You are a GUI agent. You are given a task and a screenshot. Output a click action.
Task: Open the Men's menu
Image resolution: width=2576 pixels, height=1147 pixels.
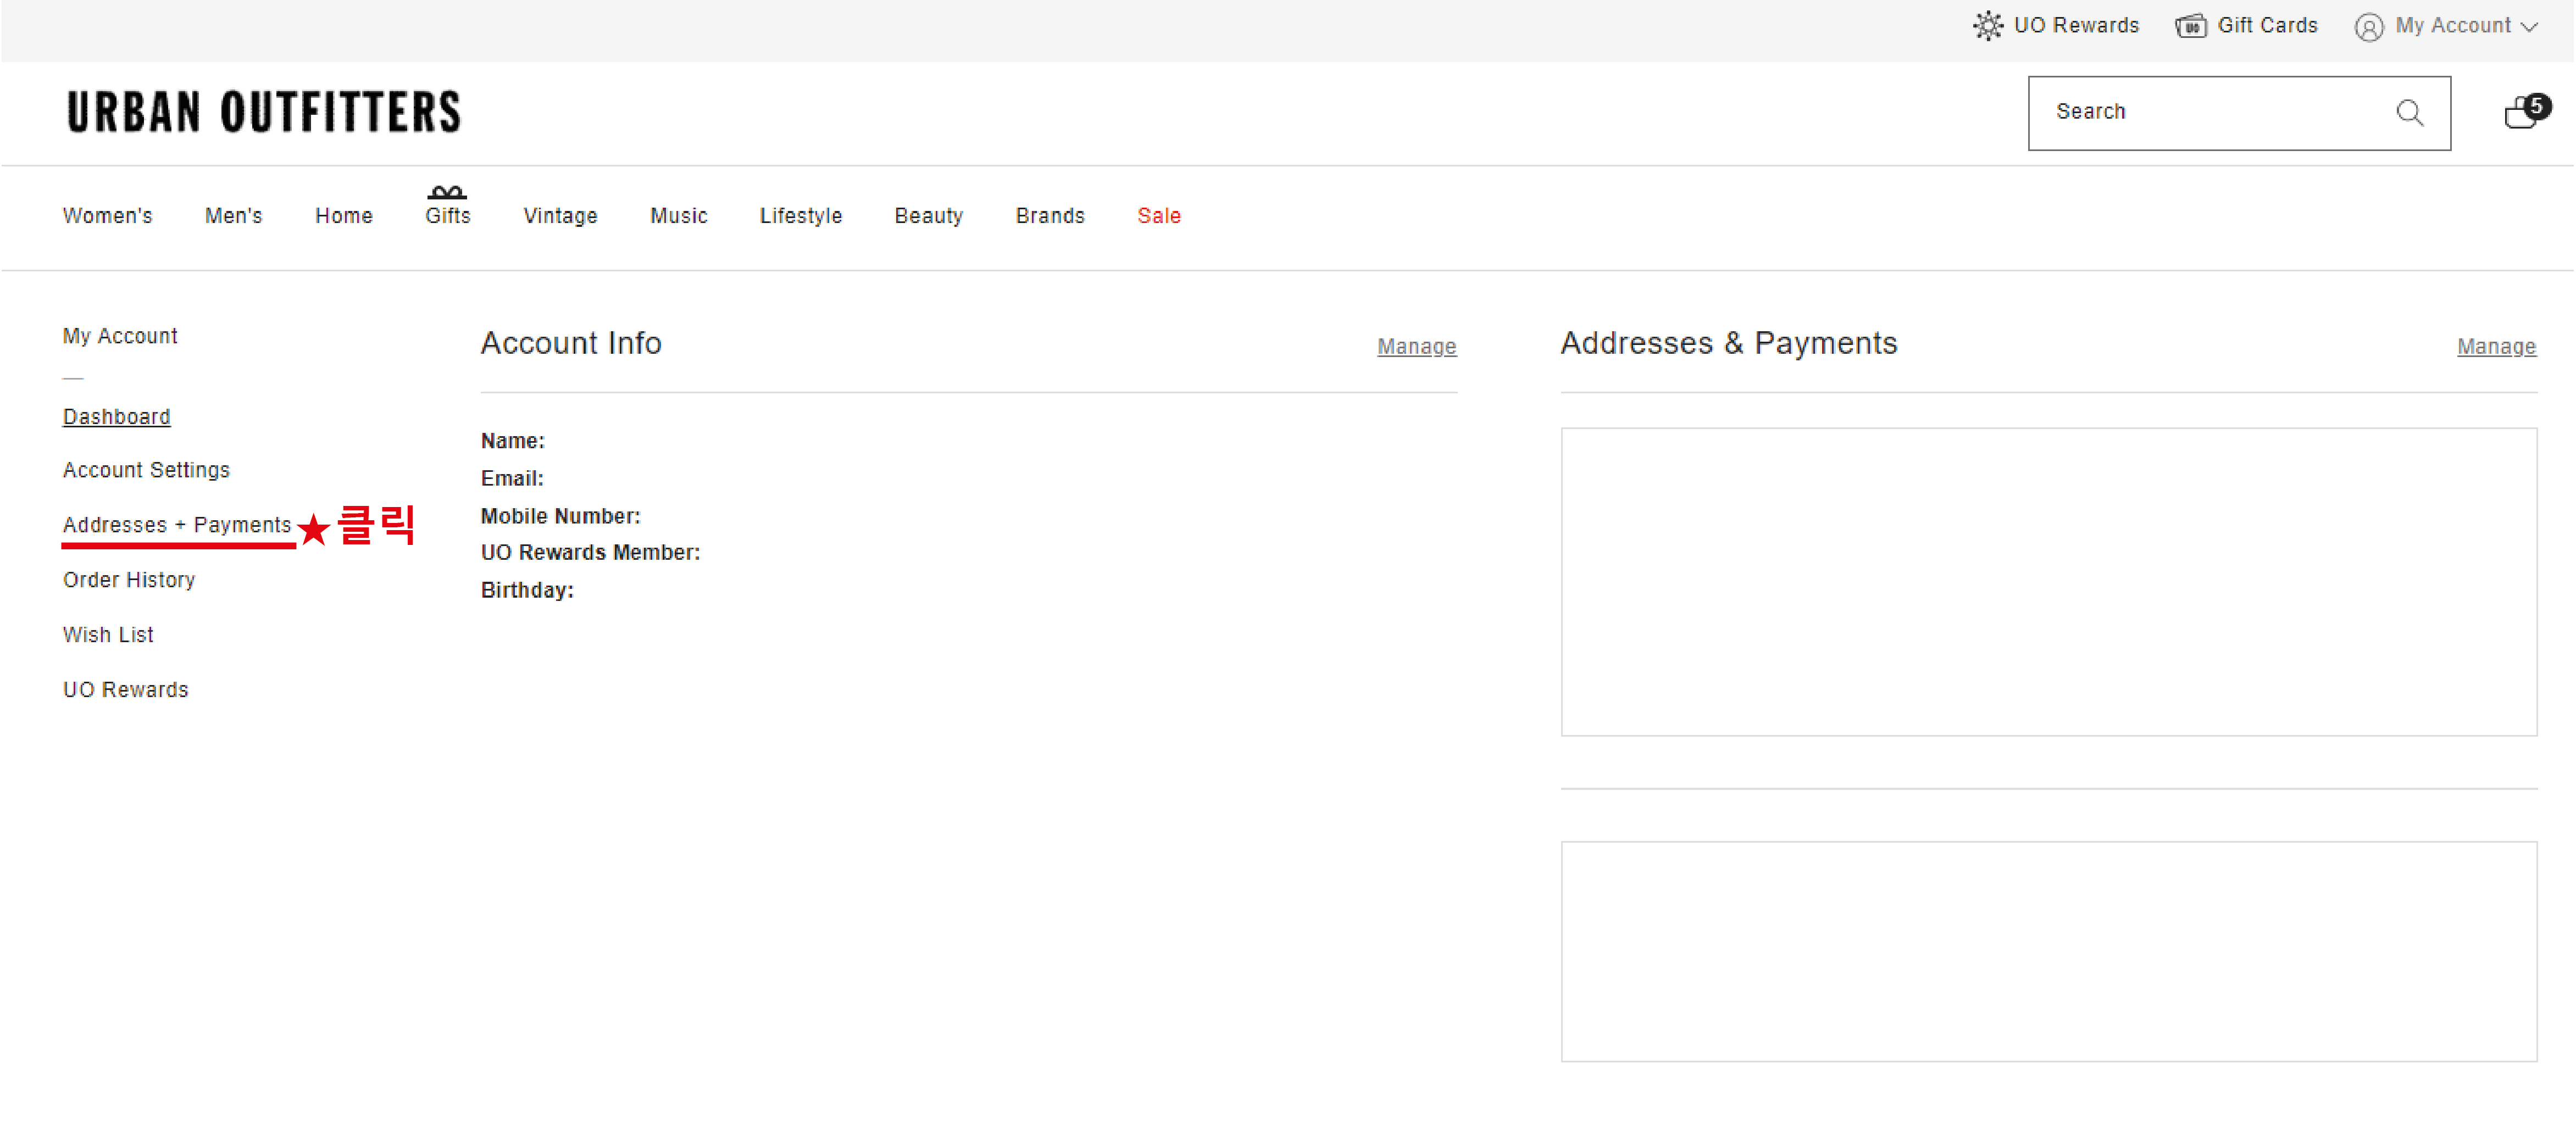click(234, 216)
